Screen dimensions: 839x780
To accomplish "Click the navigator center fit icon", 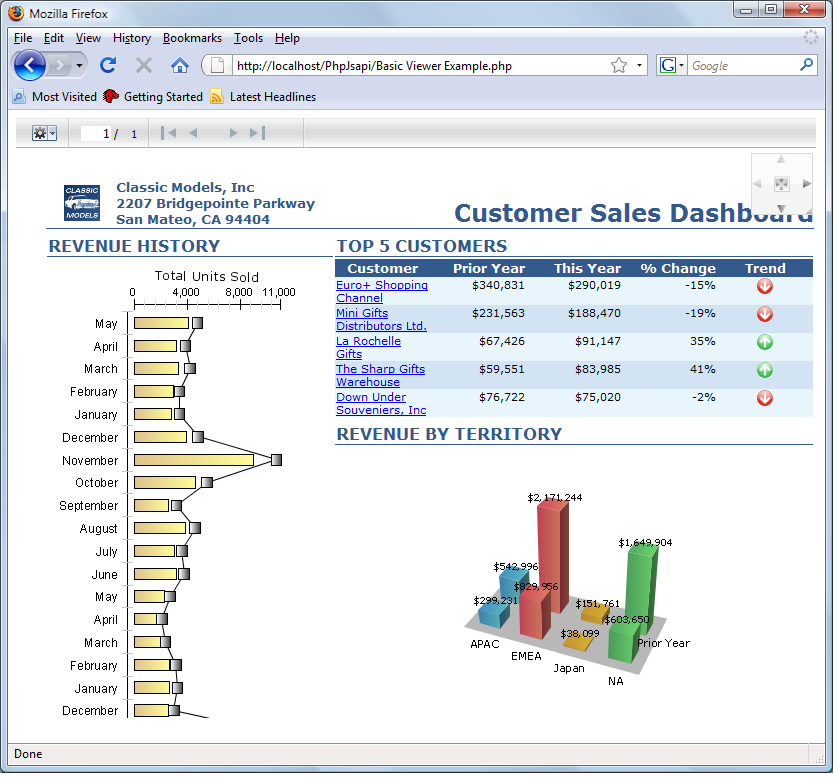I will [781, 184].
